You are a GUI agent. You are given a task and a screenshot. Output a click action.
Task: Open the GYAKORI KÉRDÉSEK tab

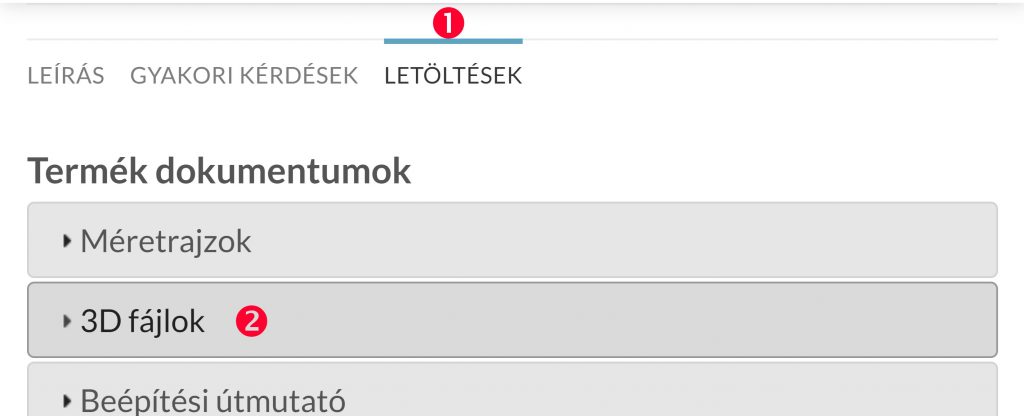pyautogui.click(x=244, y=76)
